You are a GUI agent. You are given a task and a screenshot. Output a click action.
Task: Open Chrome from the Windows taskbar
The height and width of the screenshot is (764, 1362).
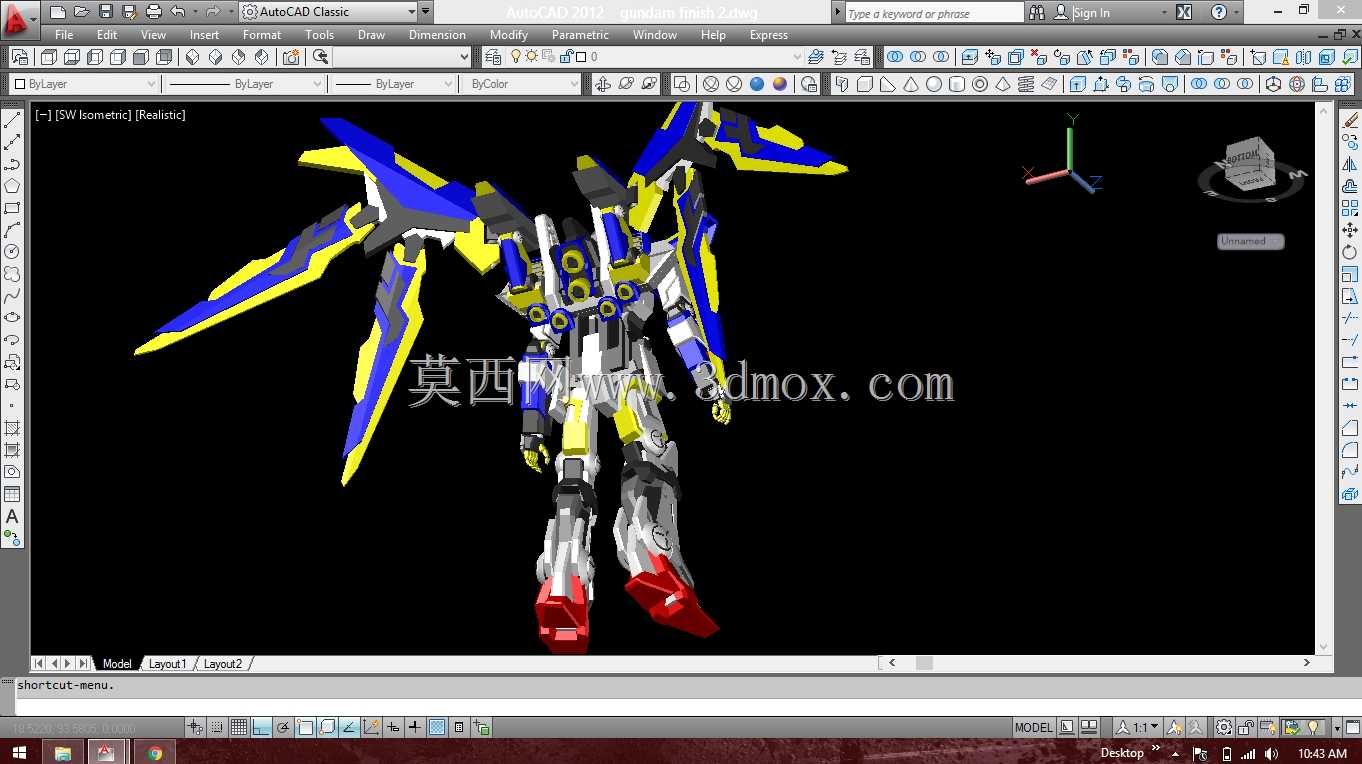155,753
